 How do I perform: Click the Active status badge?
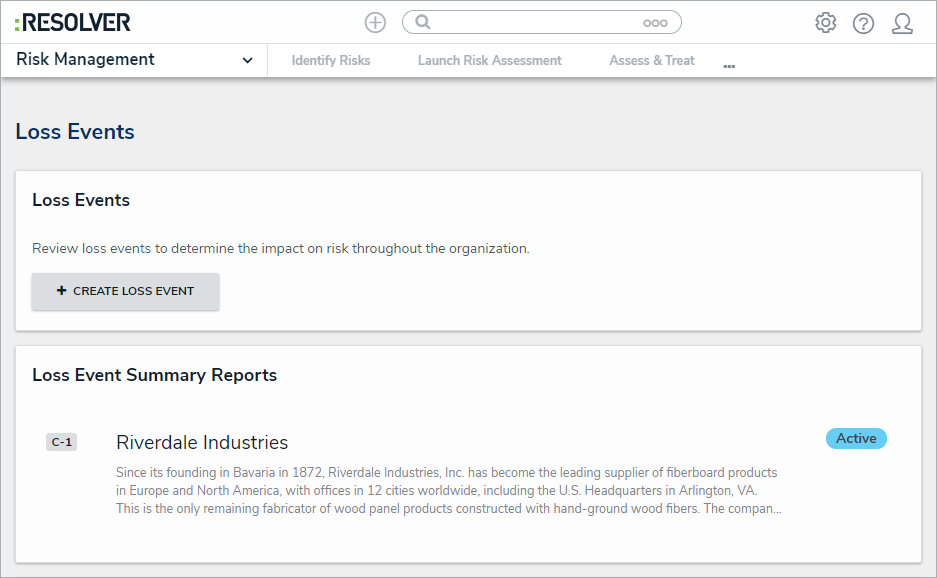click(x=856, y=438)
